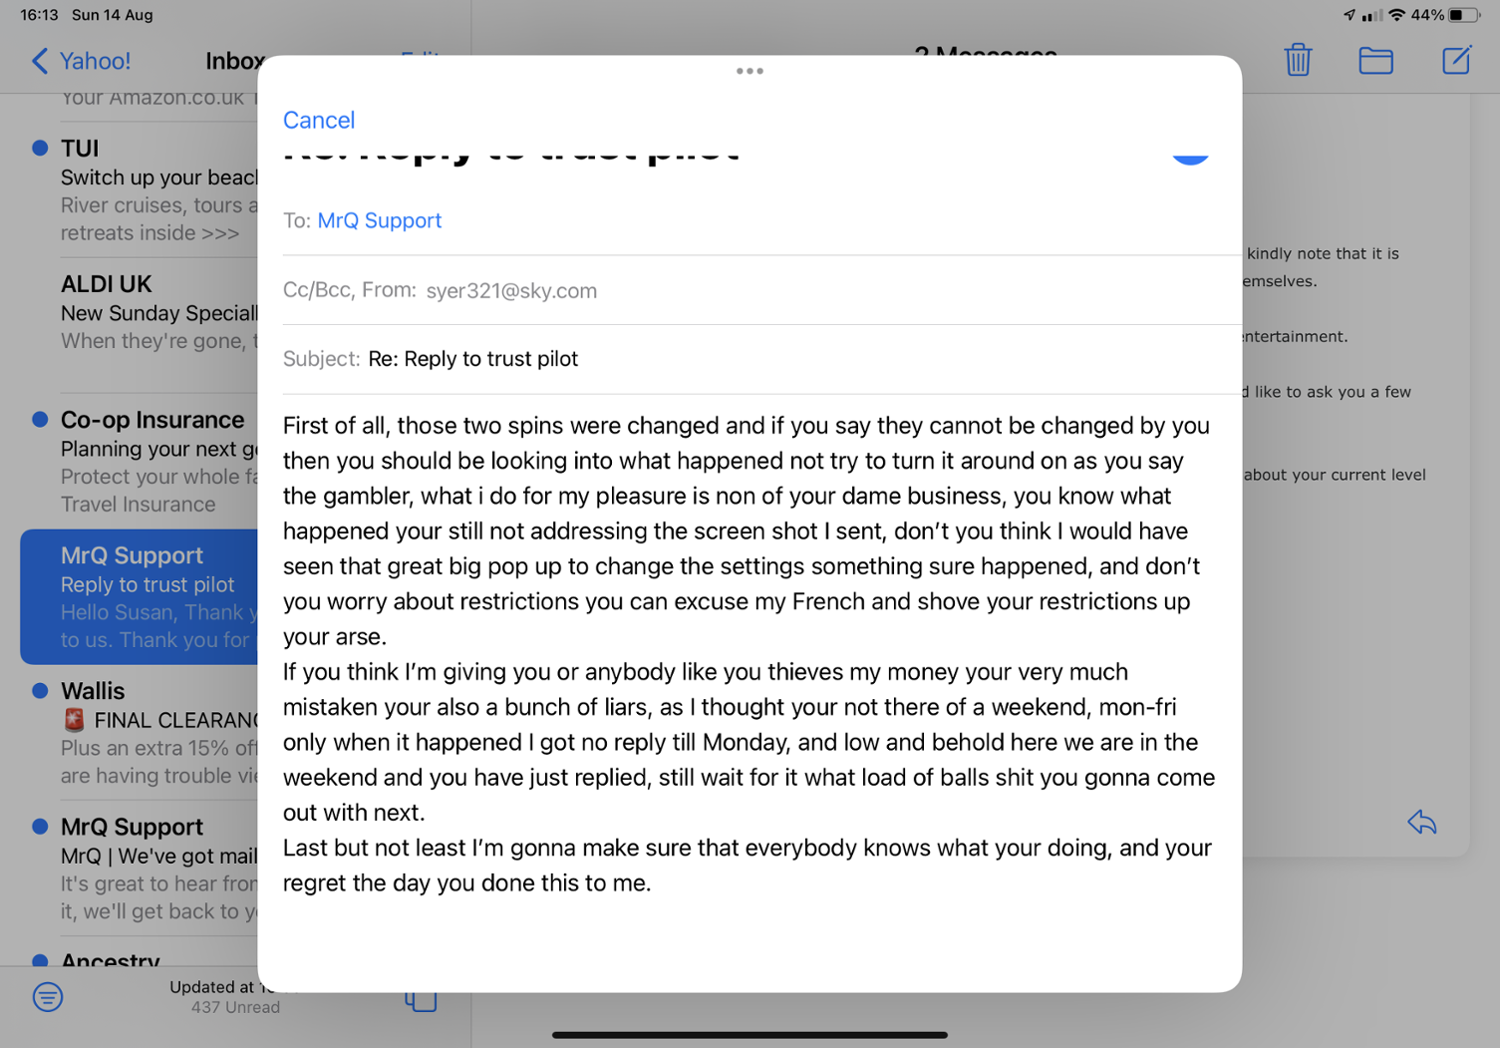Tap the MrQ Support recipient
The height and width of the screenshot is (1048, 1500).
(379, 221)
